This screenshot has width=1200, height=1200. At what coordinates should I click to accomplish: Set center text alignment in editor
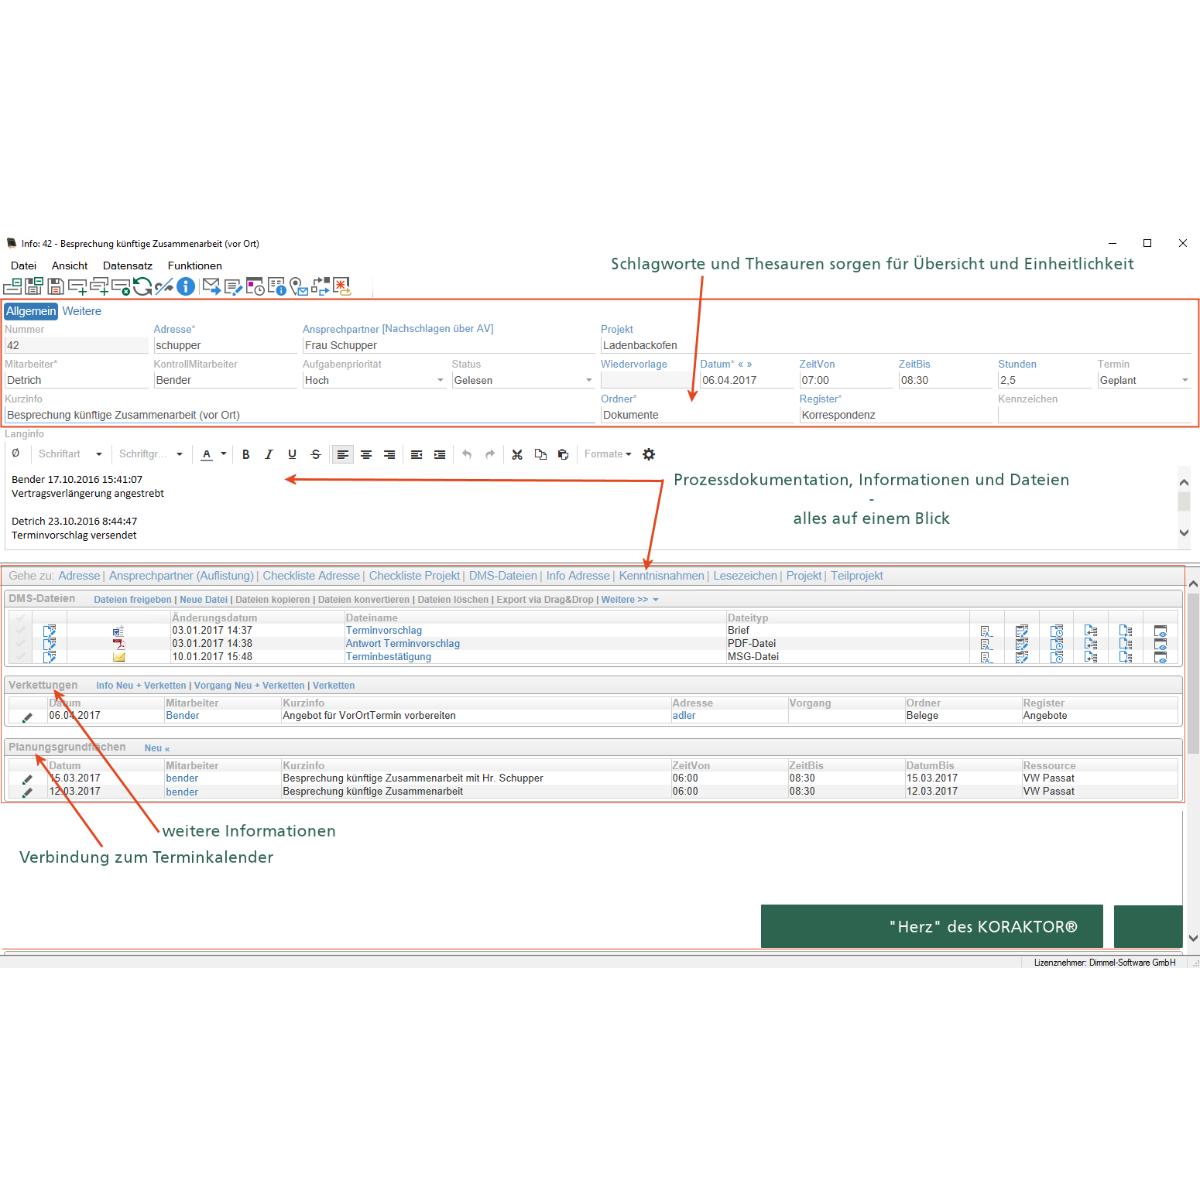tap(366, 455)
